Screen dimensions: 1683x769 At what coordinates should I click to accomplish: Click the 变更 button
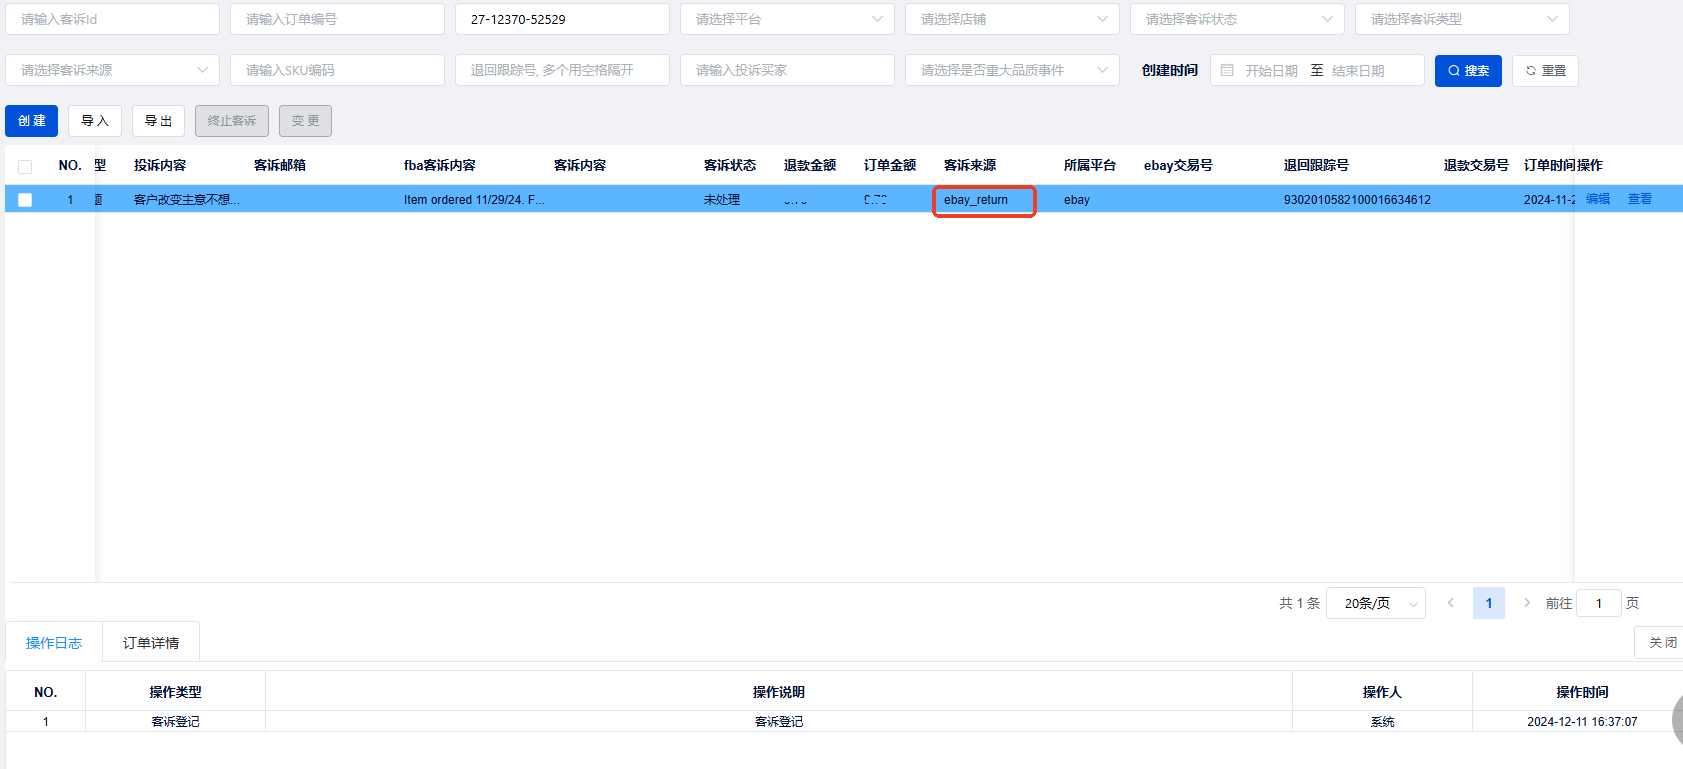305,121
